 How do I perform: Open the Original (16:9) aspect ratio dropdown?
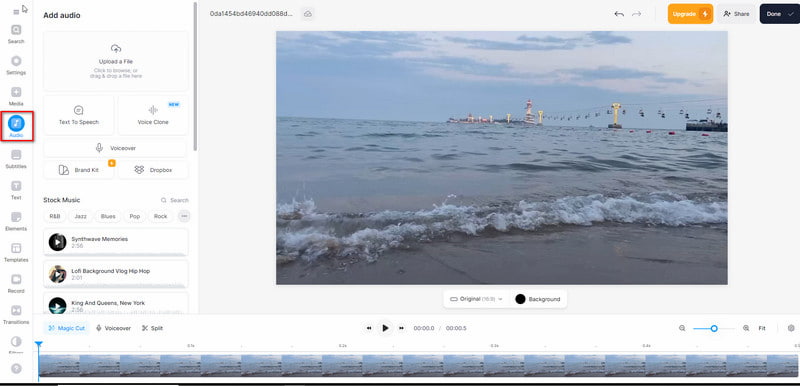coord(477,299)
